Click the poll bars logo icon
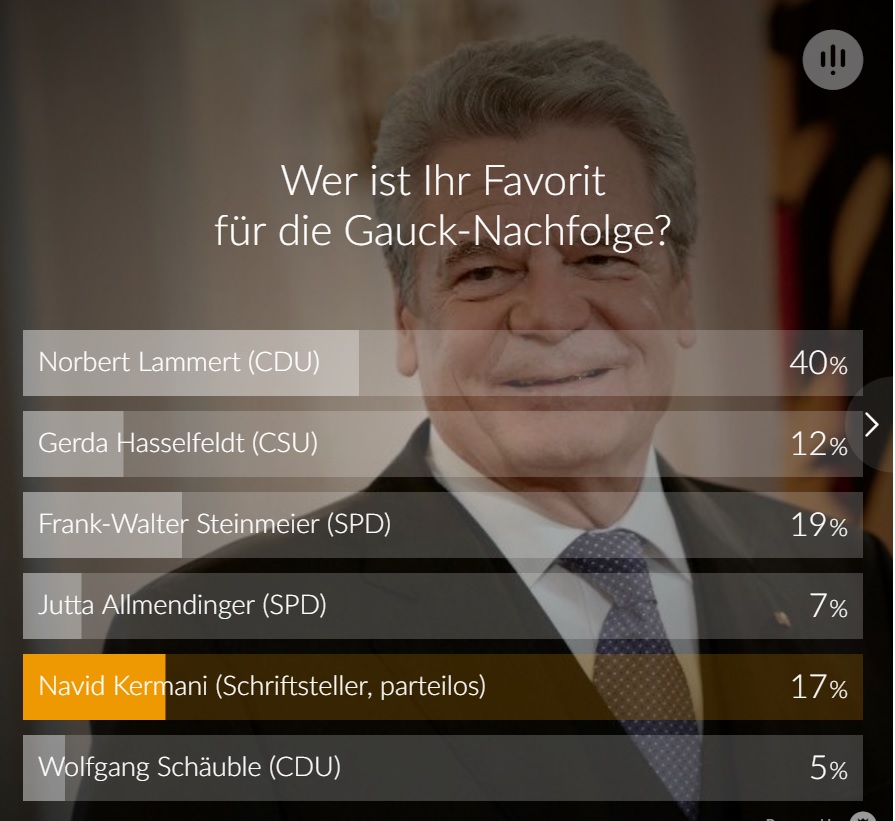The width and height of the screenshot is (895, 821). coord(832,60)
